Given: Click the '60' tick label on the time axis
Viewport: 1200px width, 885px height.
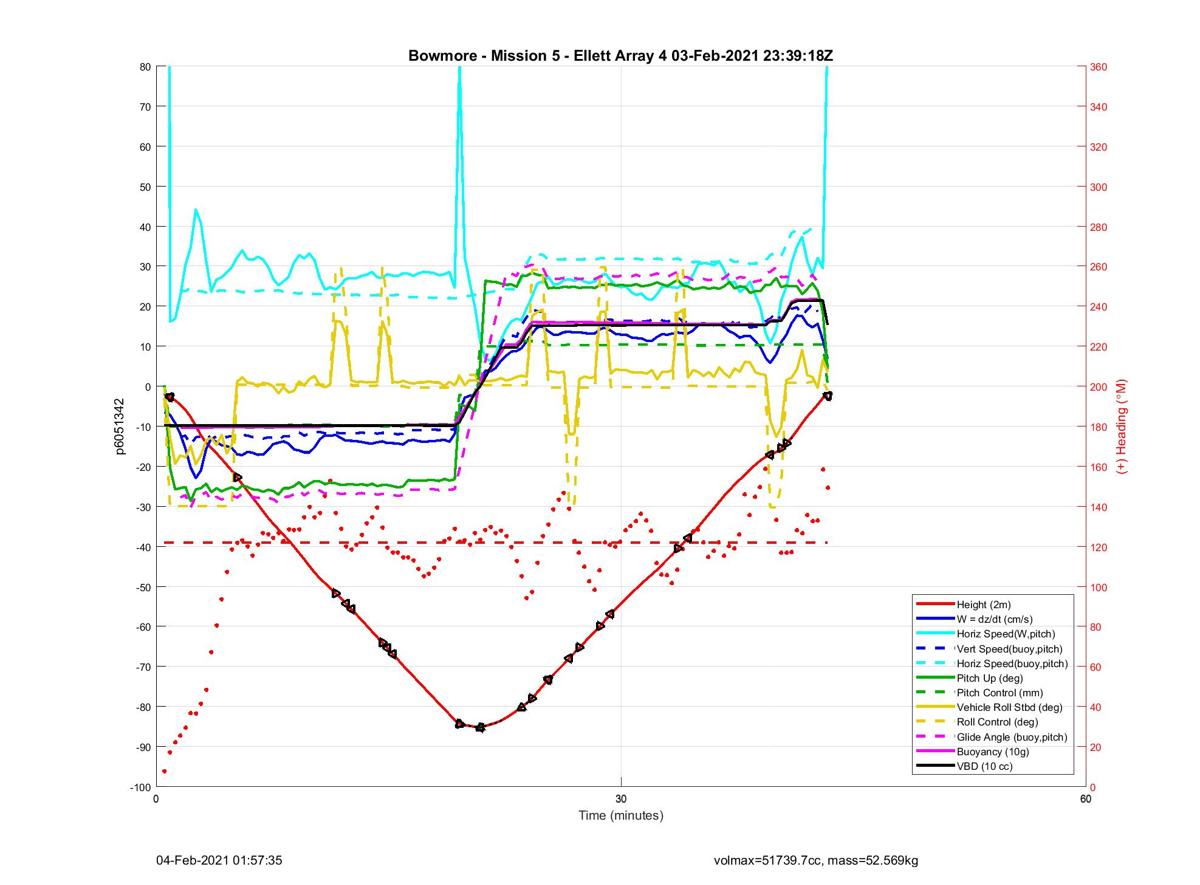Looking at the screenshot, I should (1085, 799).
